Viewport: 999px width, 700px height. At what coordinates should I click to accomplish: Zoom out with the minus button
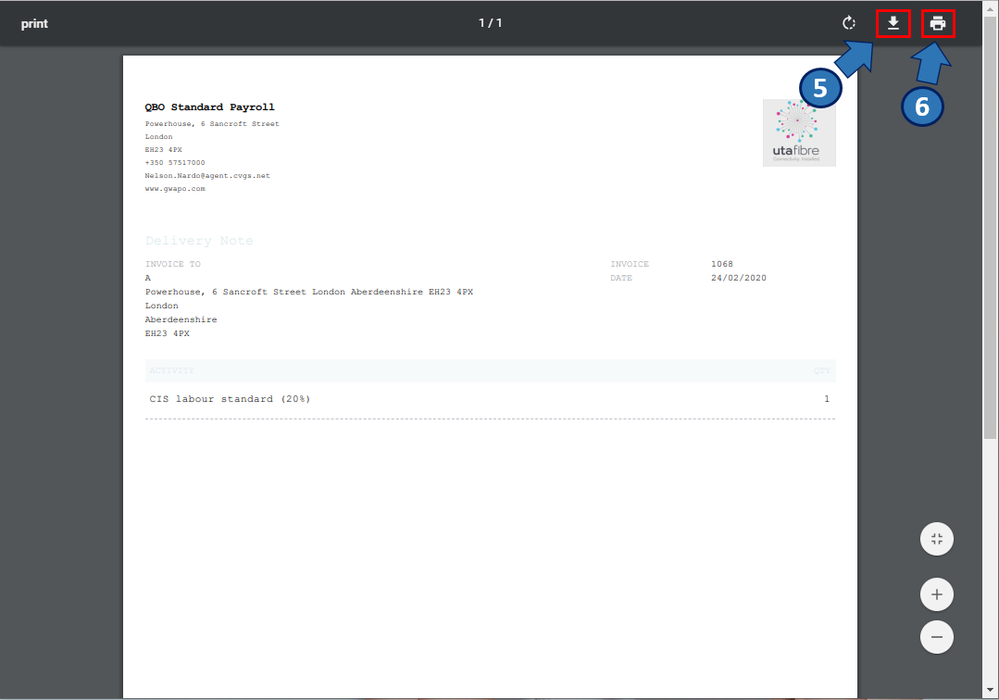coord(937,637)
